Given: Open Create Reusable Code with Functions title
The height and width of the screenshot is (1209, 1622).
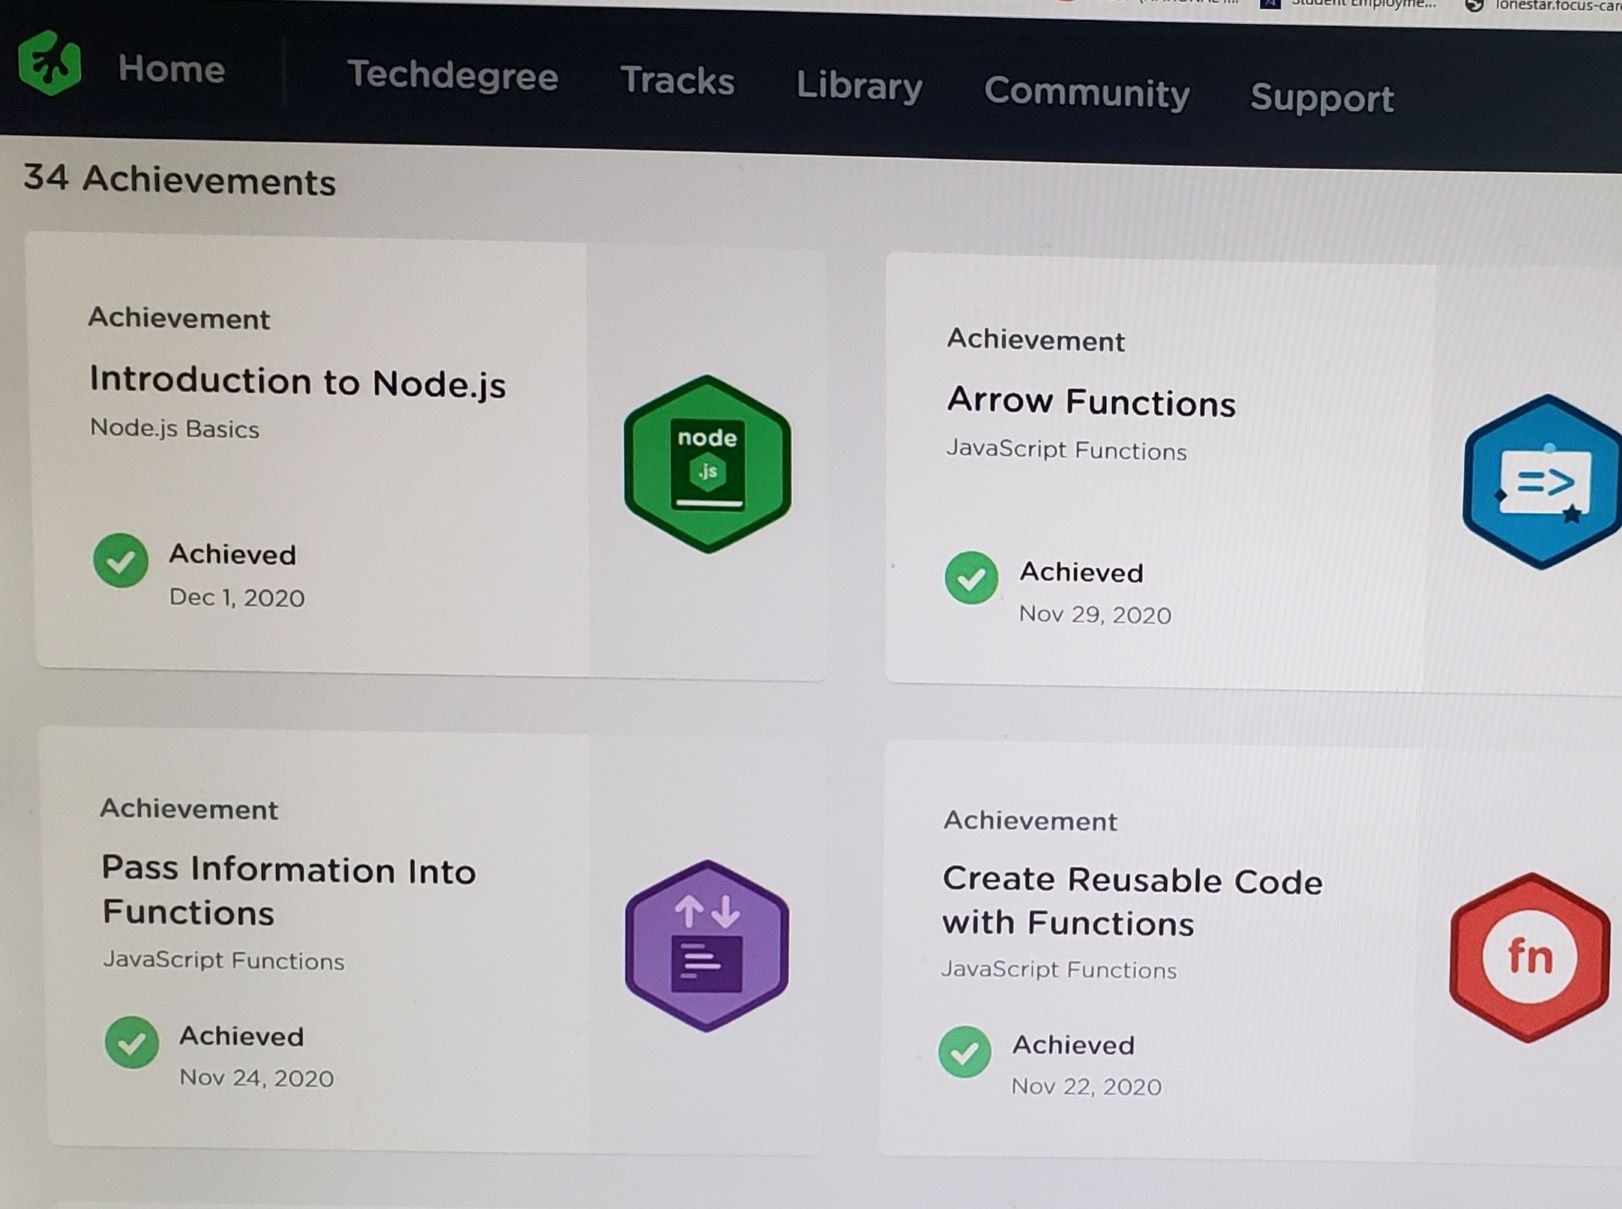Looking at the screenshot, I should pos(1132,901).
